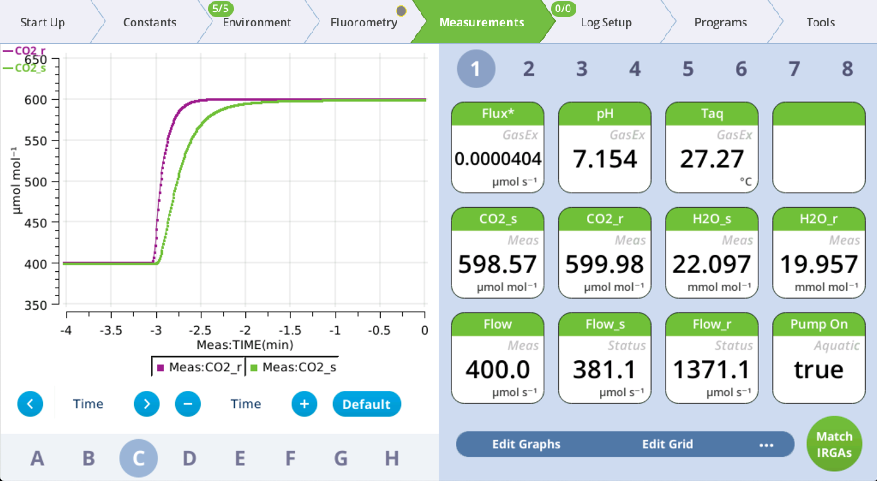The width and height of the screenshot is (877, 481).
Task: Open the three-dots more options menu
Action: click(x=766, y=444)
